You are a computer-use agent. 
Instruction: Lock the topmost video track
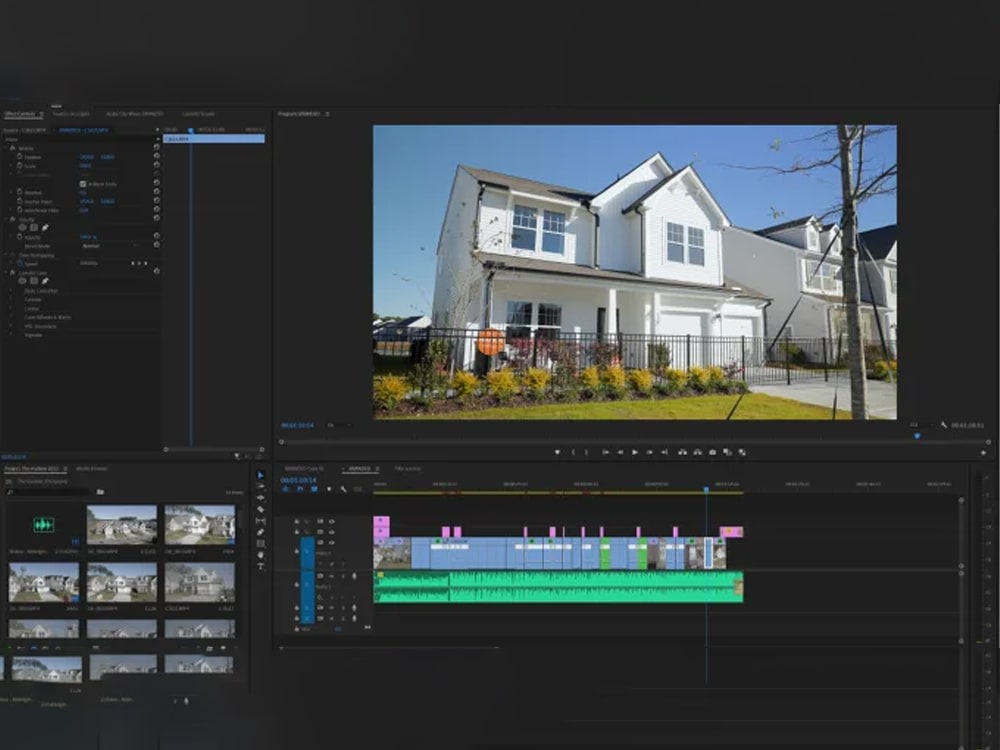297,521
